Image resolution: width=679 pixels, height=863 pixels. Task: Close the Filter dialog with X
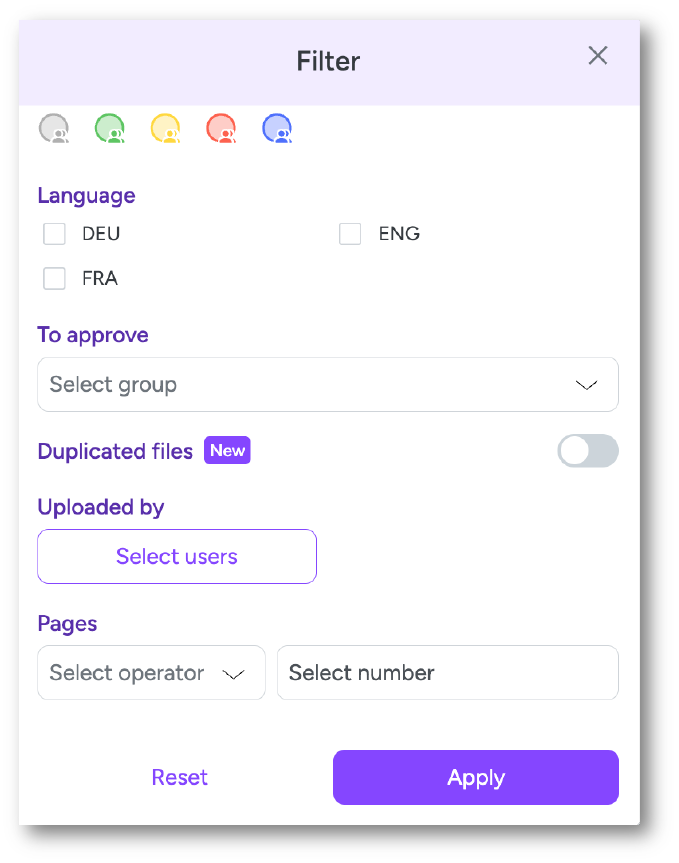pyautogui.click(x=598, y=56)
